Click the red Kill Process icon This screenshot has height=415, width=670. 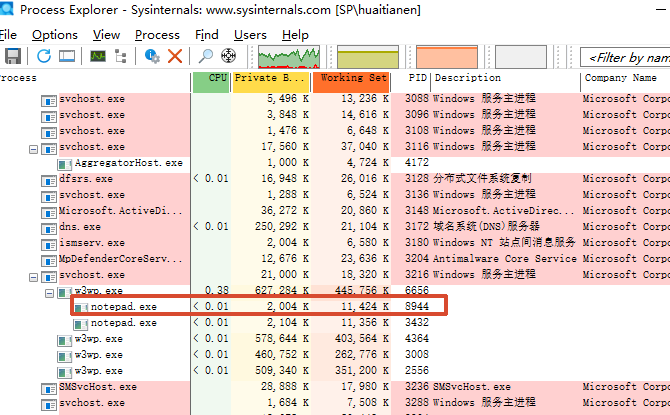(x=175, y=56)
